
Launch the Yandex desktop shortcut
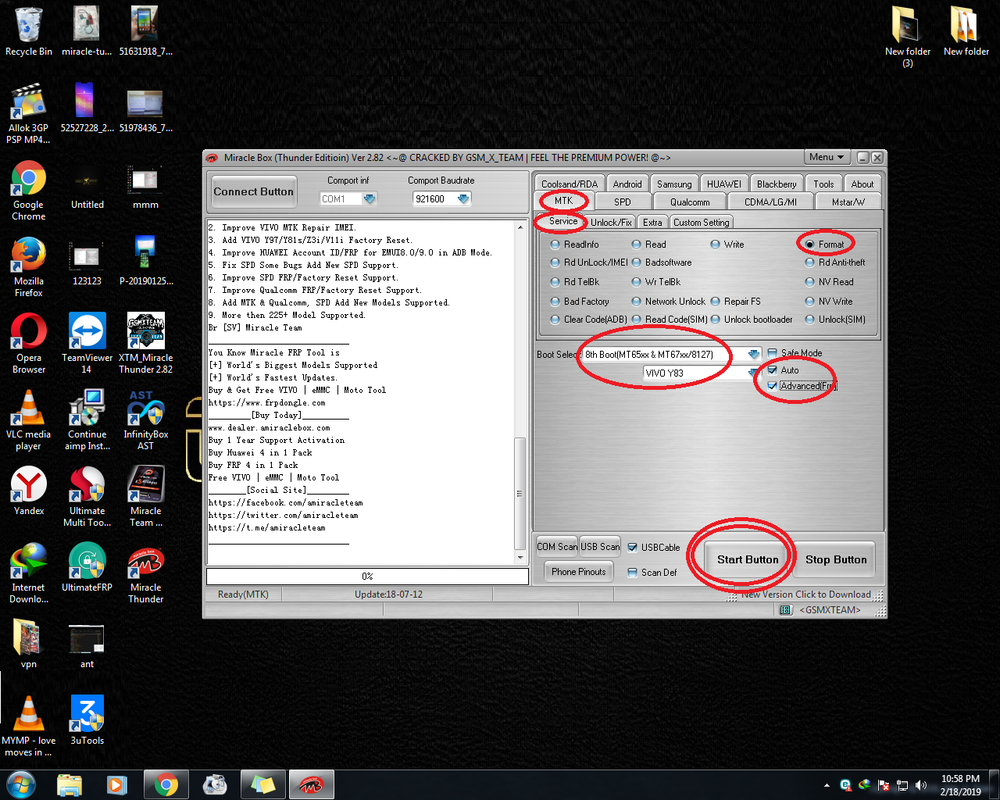[28, 491]
